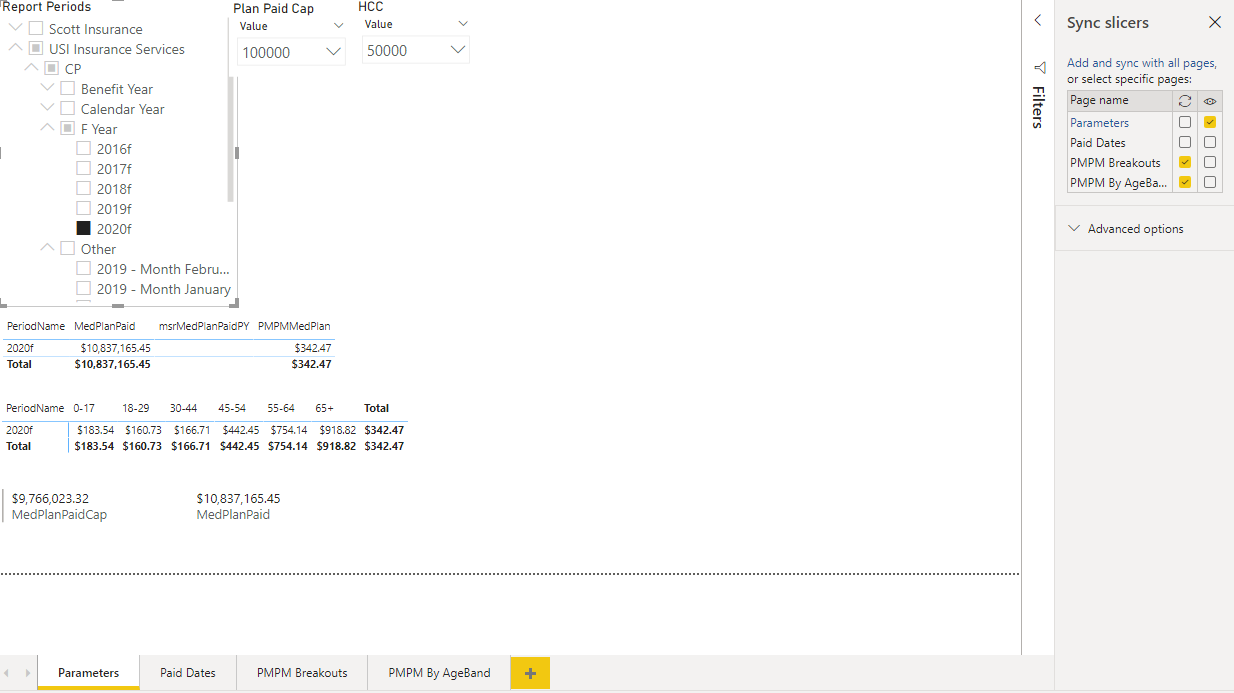The width and height of the screenshot is (1234, 693).
Task: Select the 2019f period checkbox
Action: (84, 208)
